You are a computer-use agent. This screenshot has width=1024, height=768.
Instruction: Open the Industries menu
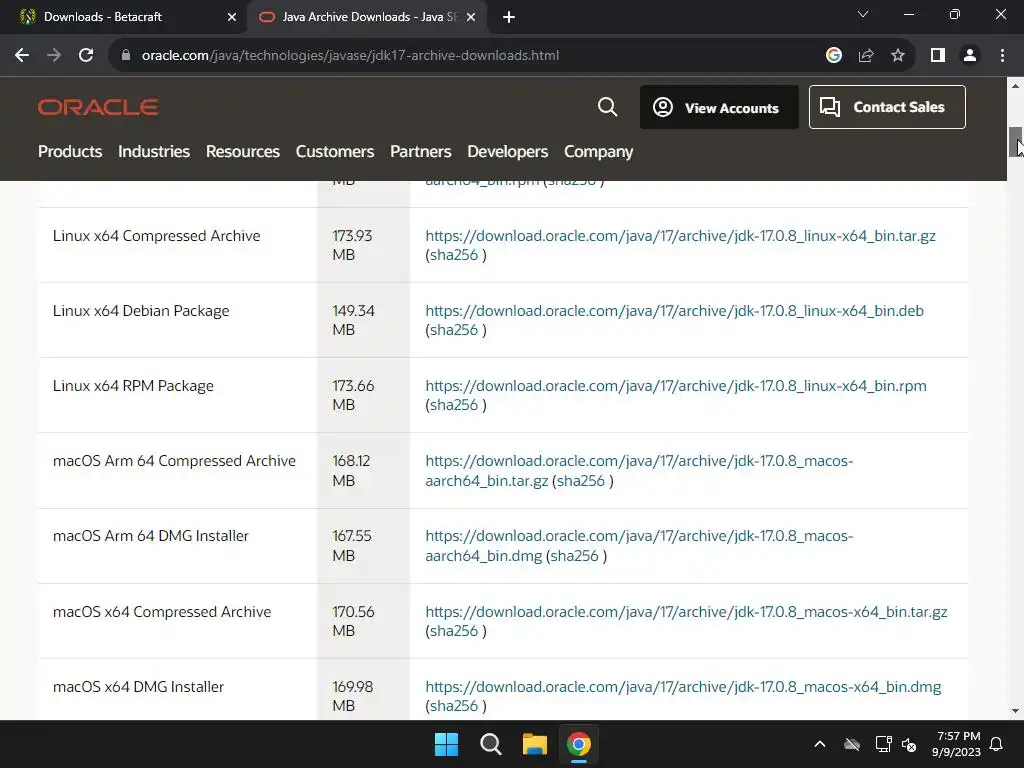pos(154,152)
